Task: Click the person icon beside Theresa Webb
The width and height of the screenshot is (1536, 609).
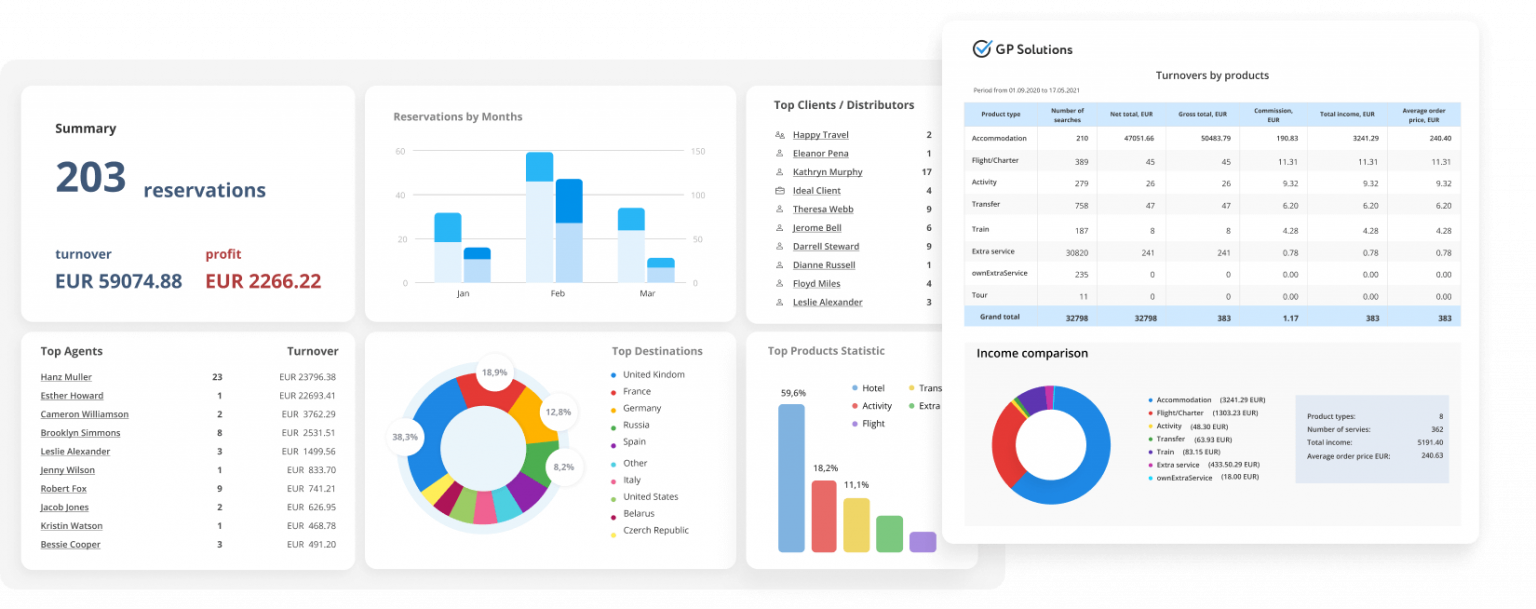Action: point(780,209)
